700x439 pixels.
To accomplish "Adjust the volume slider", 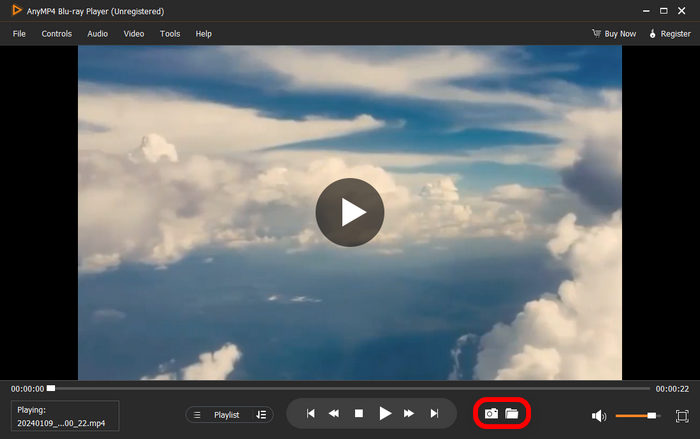I will (637, 415).
